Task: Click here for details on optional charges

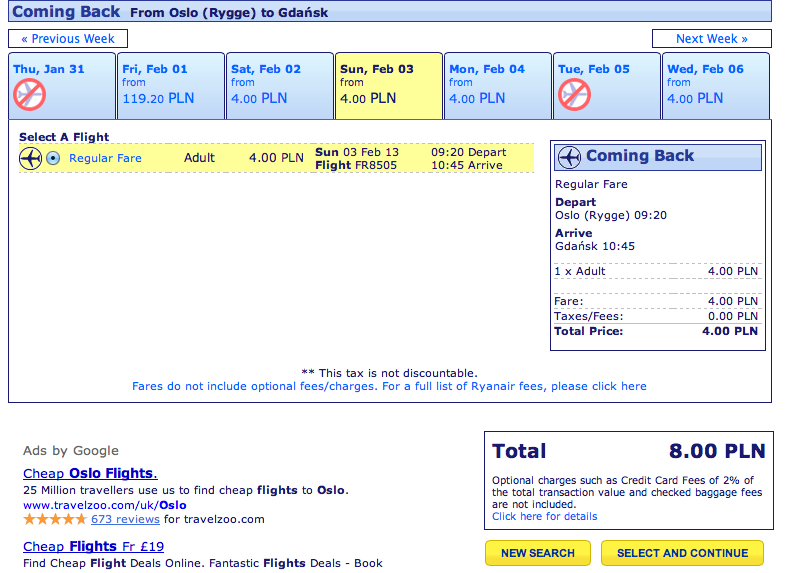Action: pos(544,516)
